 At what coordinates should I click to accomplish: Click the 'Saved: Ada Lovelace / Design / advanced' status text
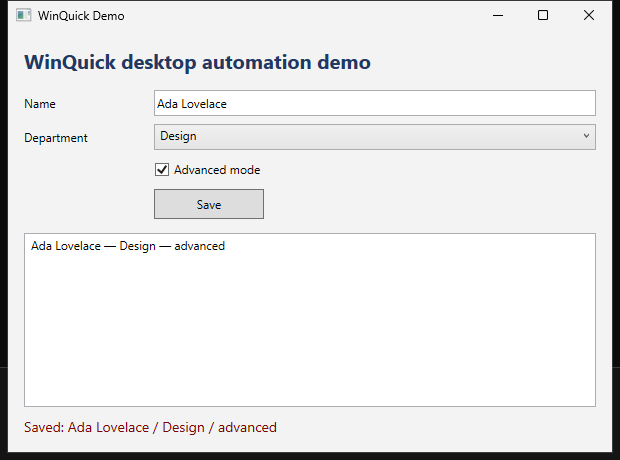150,428
